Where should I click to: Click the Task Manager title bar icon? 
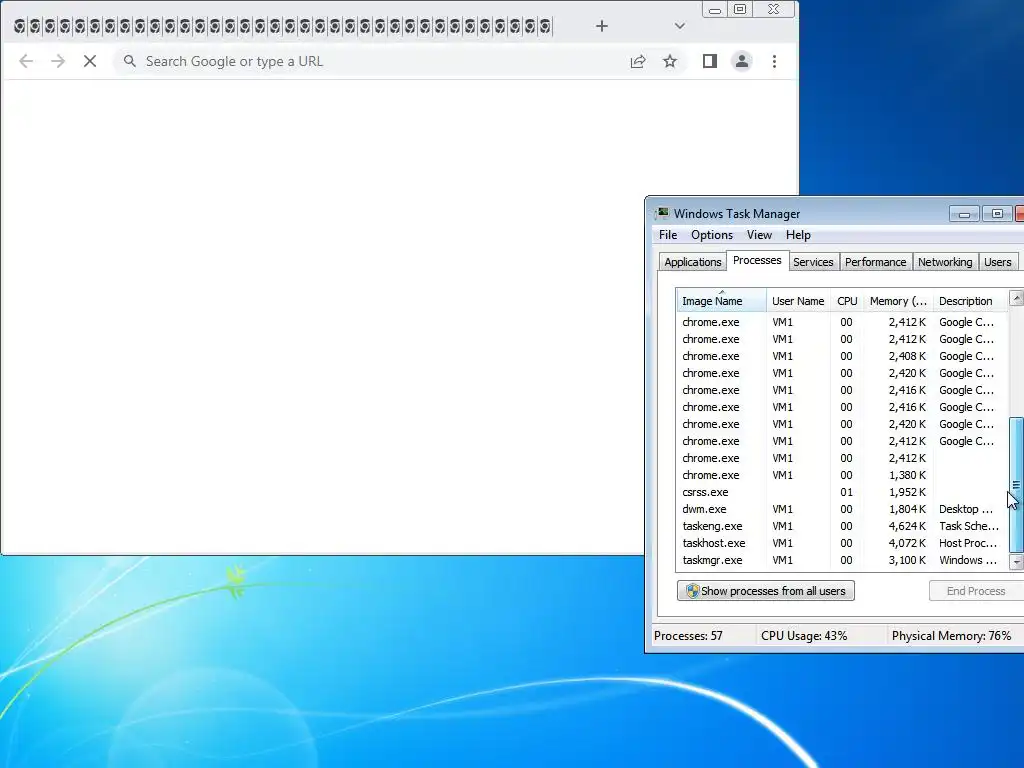(x=663, y=214)
